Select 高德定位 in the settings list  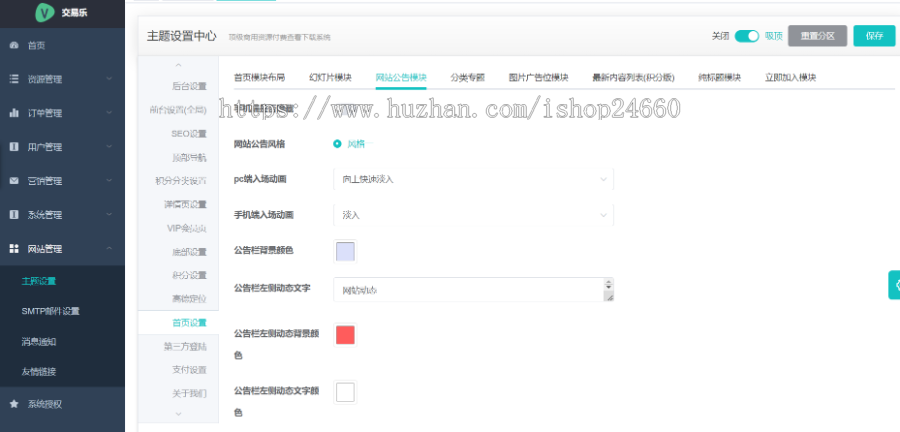click(189, 298)
